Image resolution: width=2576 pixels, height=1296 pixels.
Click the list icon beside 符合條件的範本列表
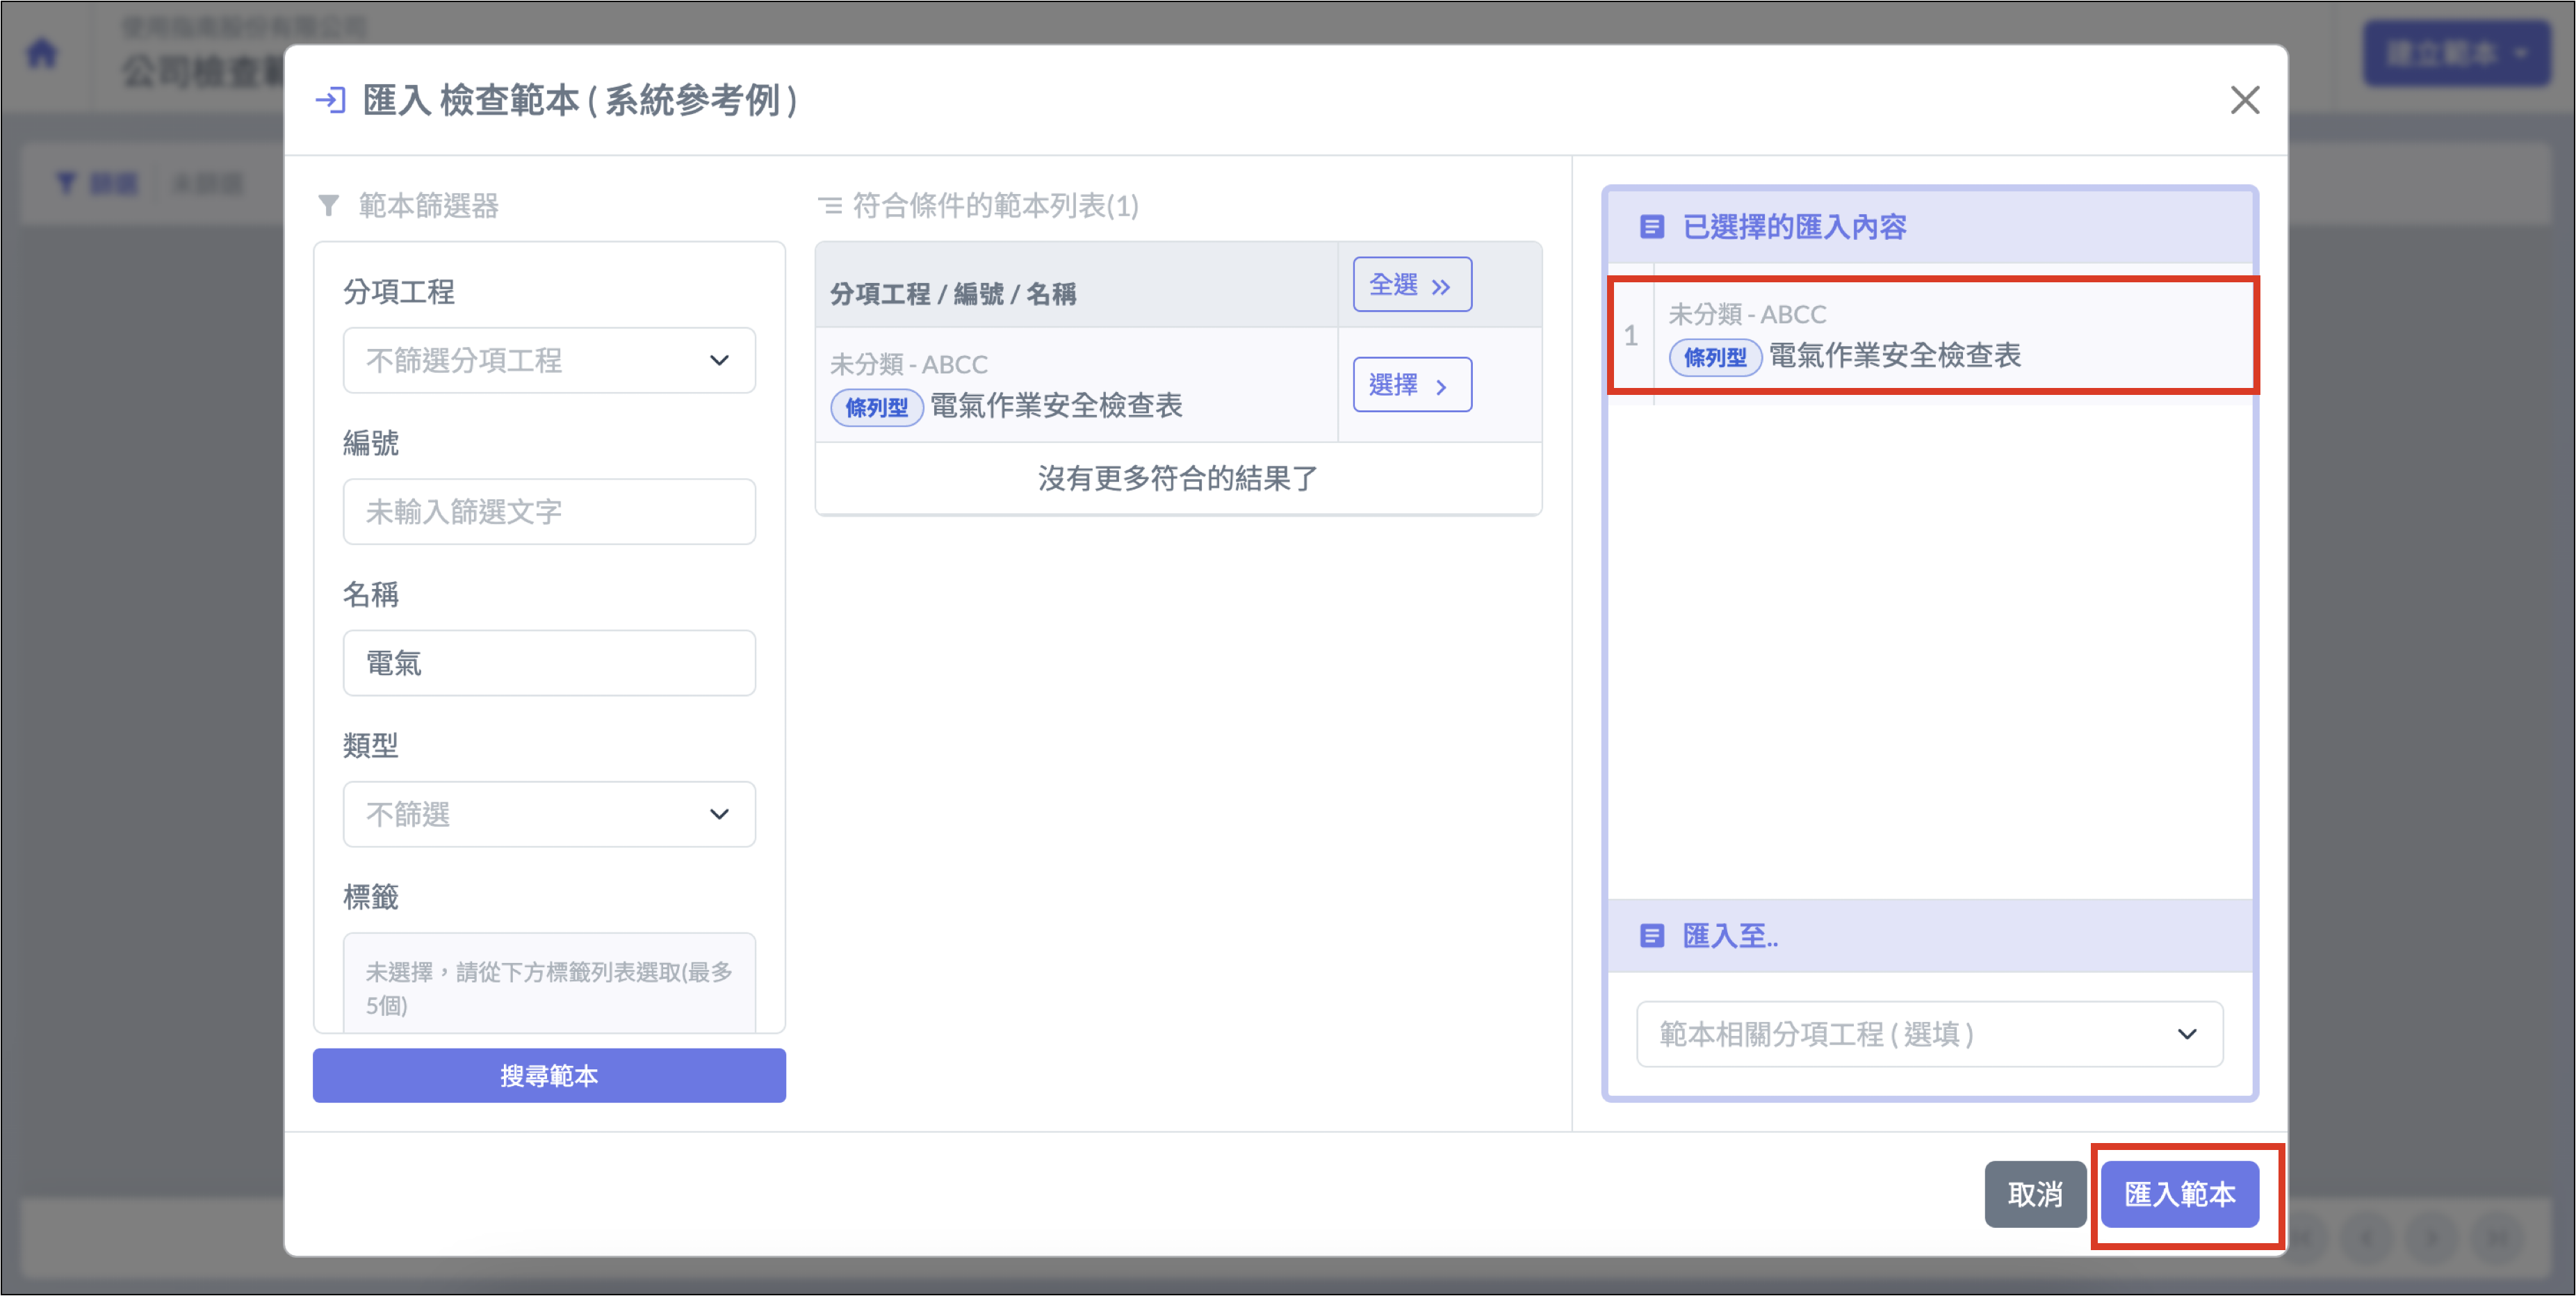[x=829, y=206]
